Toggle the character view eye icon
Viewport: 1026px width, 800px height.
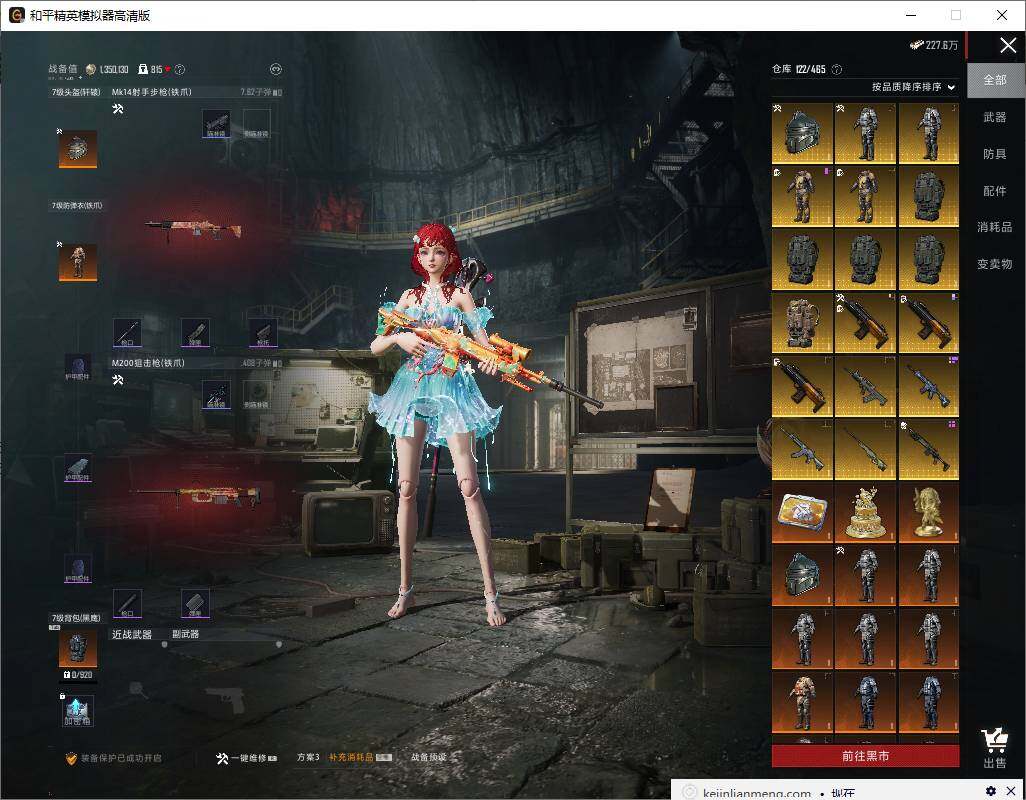coord(276,69)
